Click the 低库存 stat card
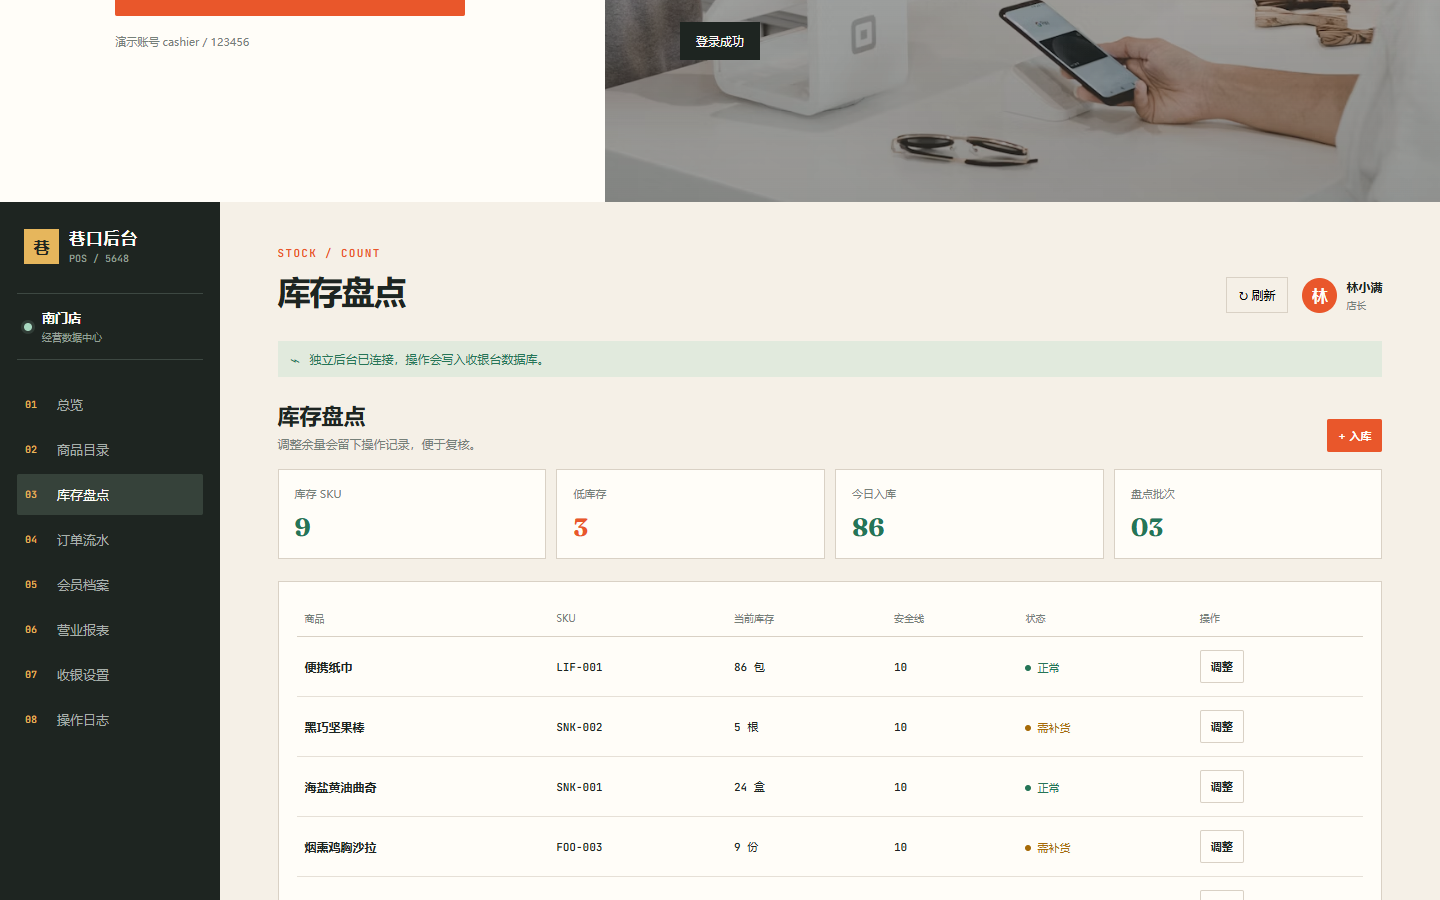 point(690,514)
